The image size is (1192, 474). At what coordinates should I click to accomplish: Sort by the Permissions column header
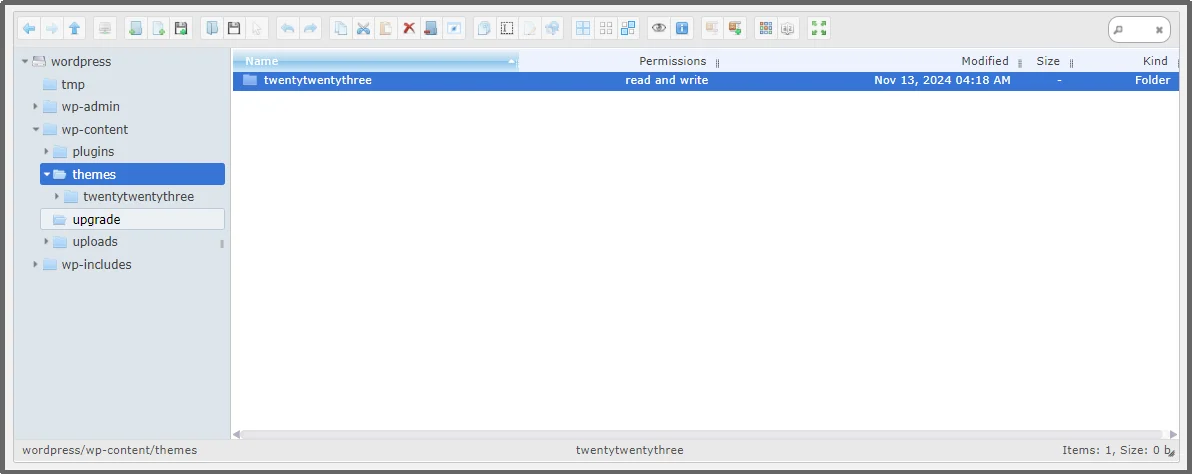pos(672,61)
